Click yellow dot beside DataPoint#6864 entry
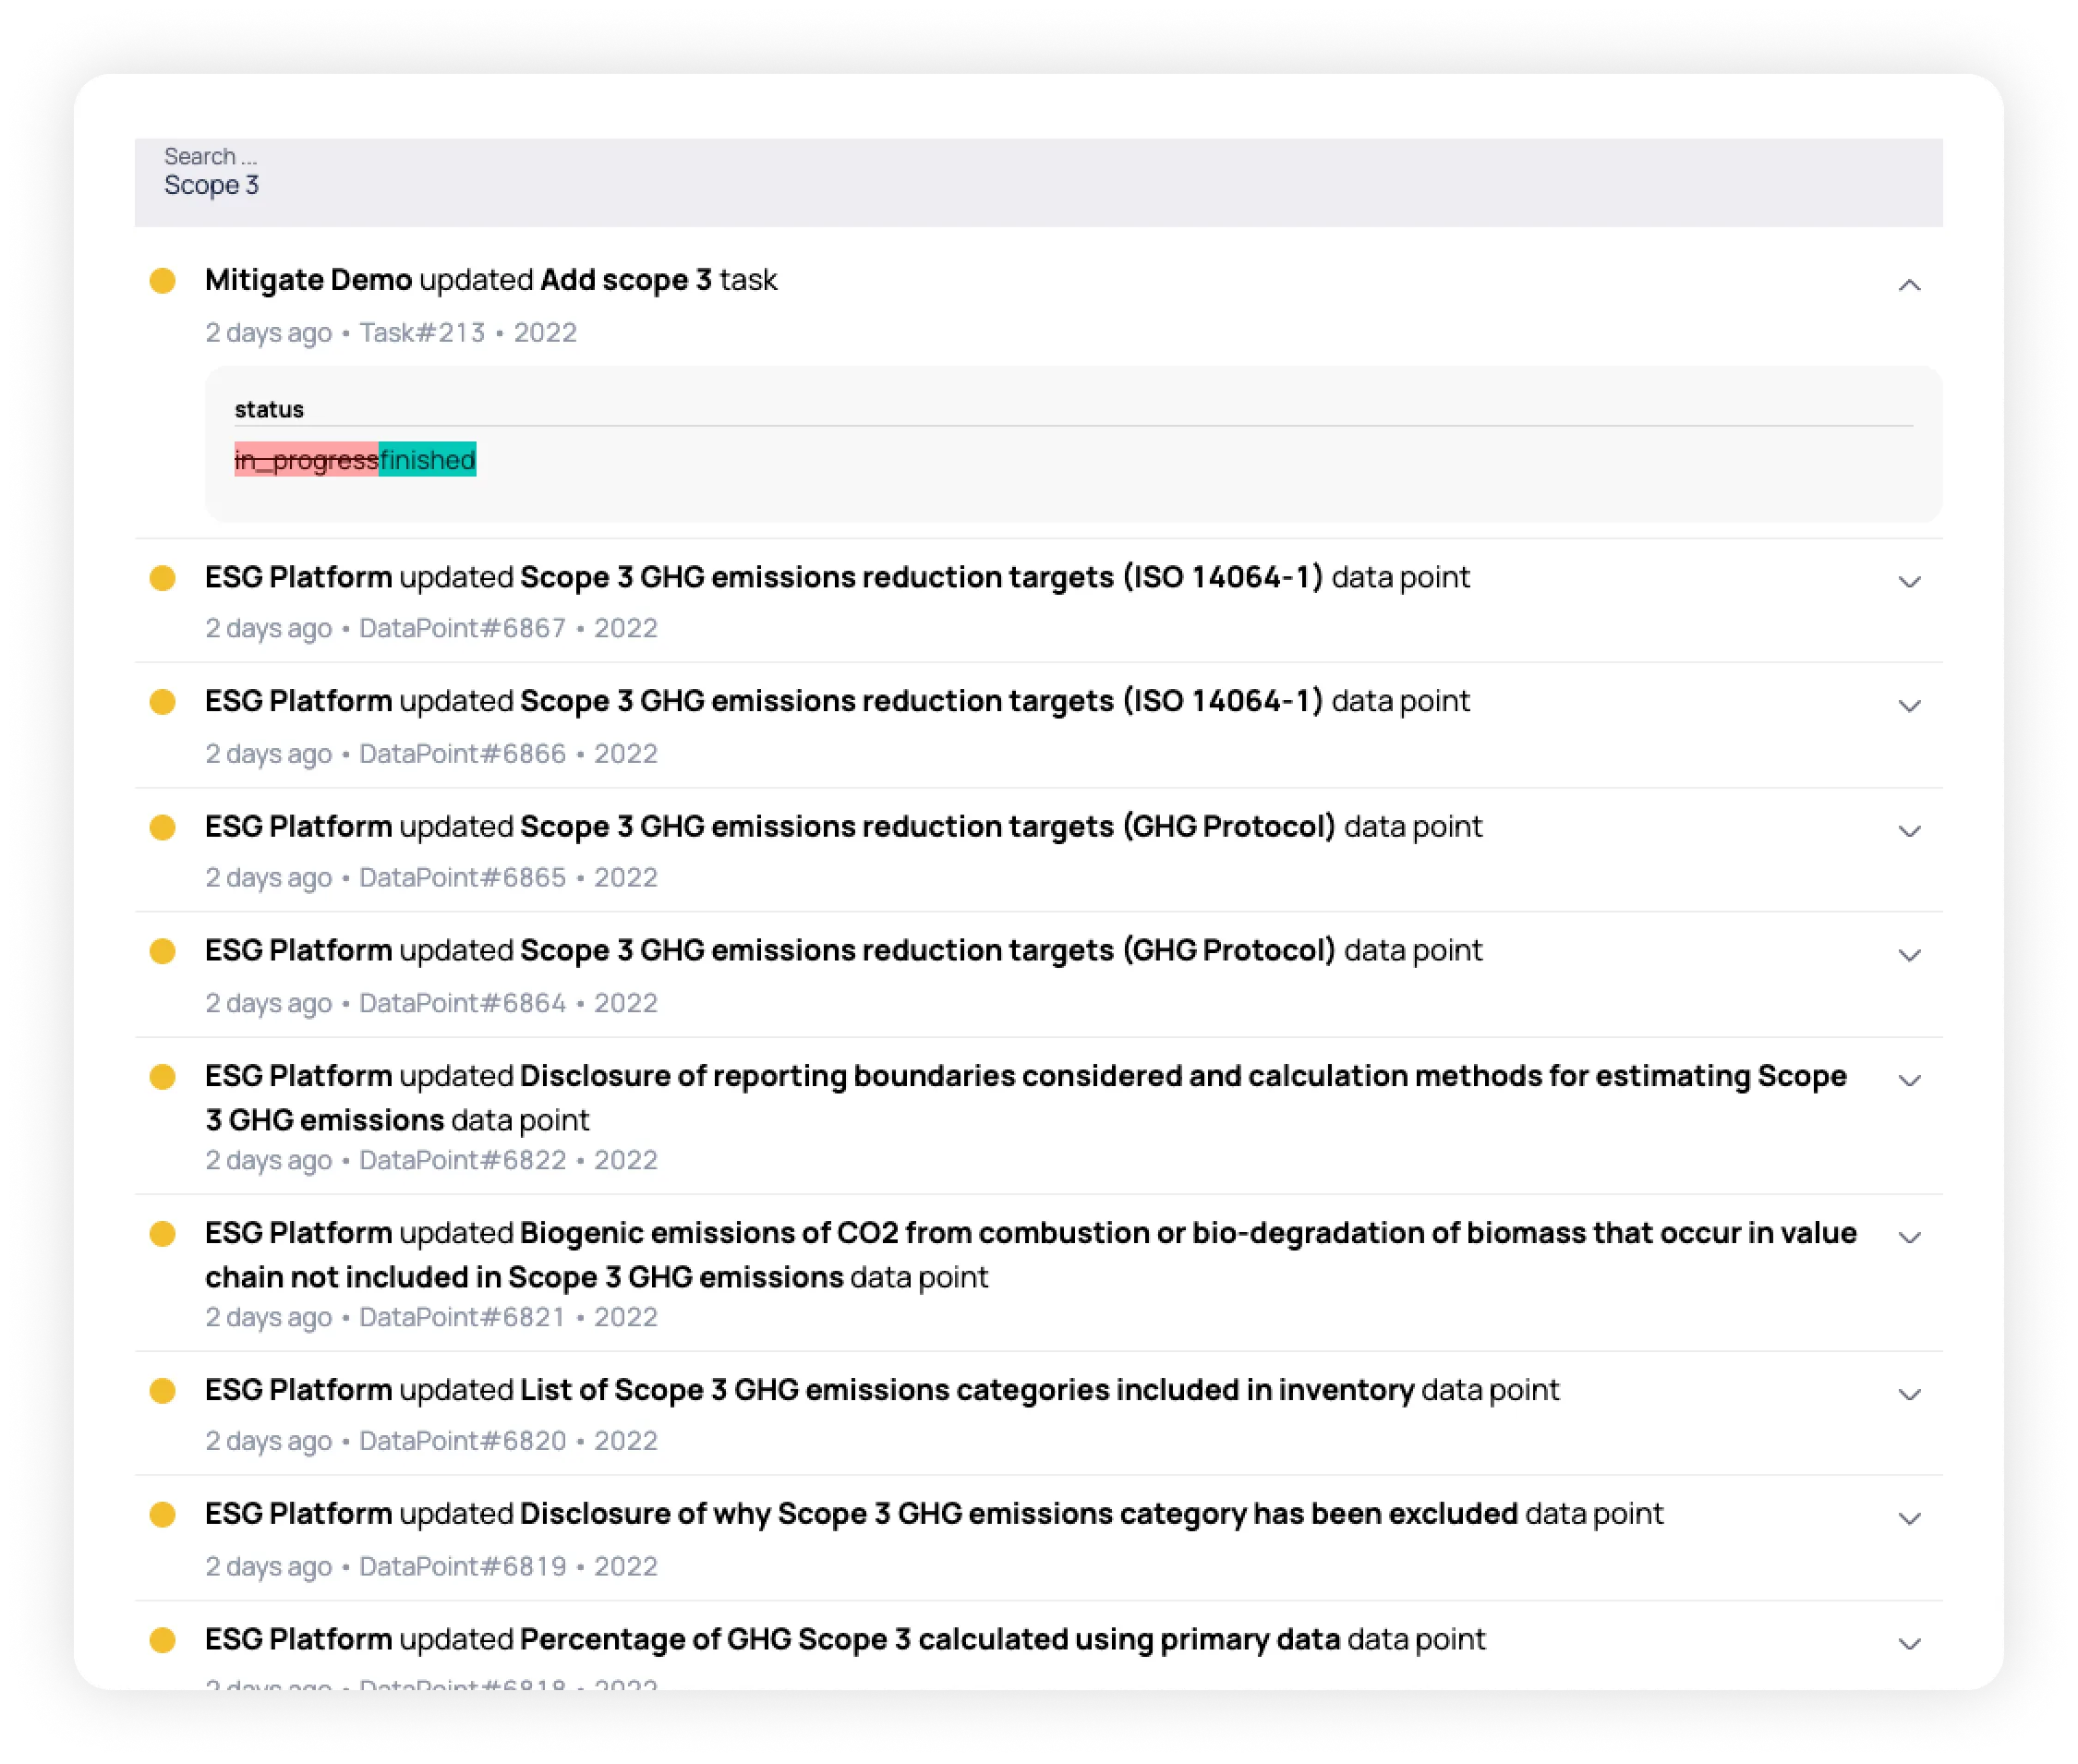 (162, 951)
